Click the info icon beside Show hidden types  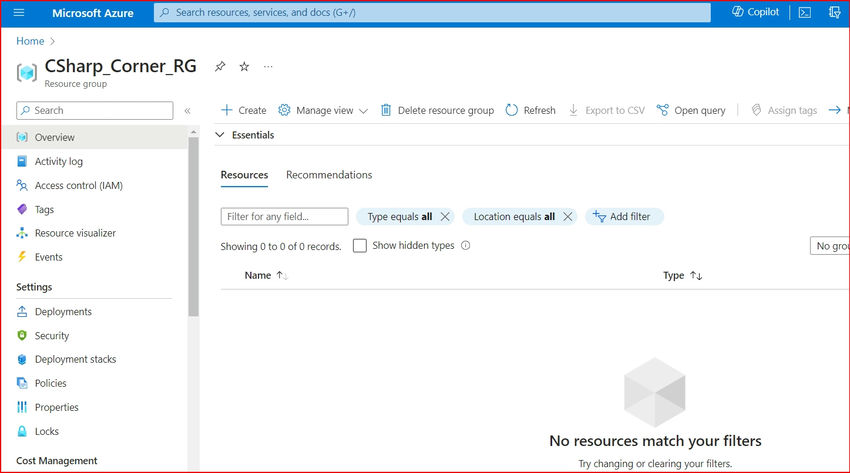click(465, 245)
